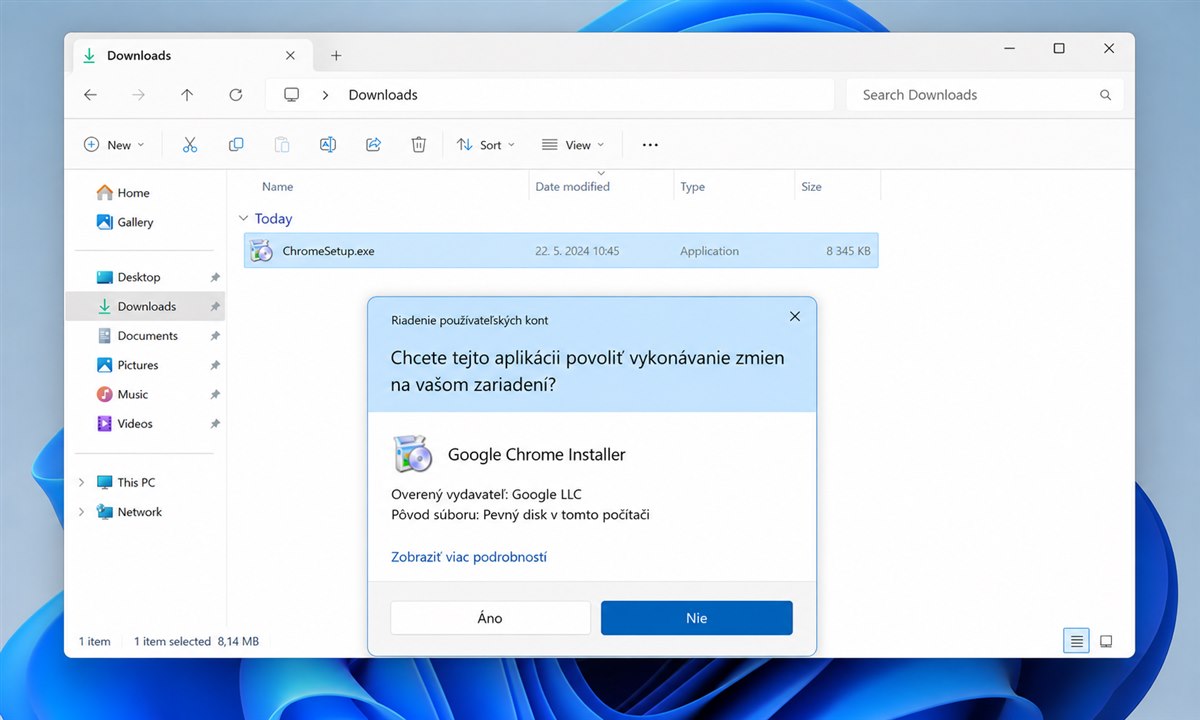Collapse the Today group

[x=243, y=219]
